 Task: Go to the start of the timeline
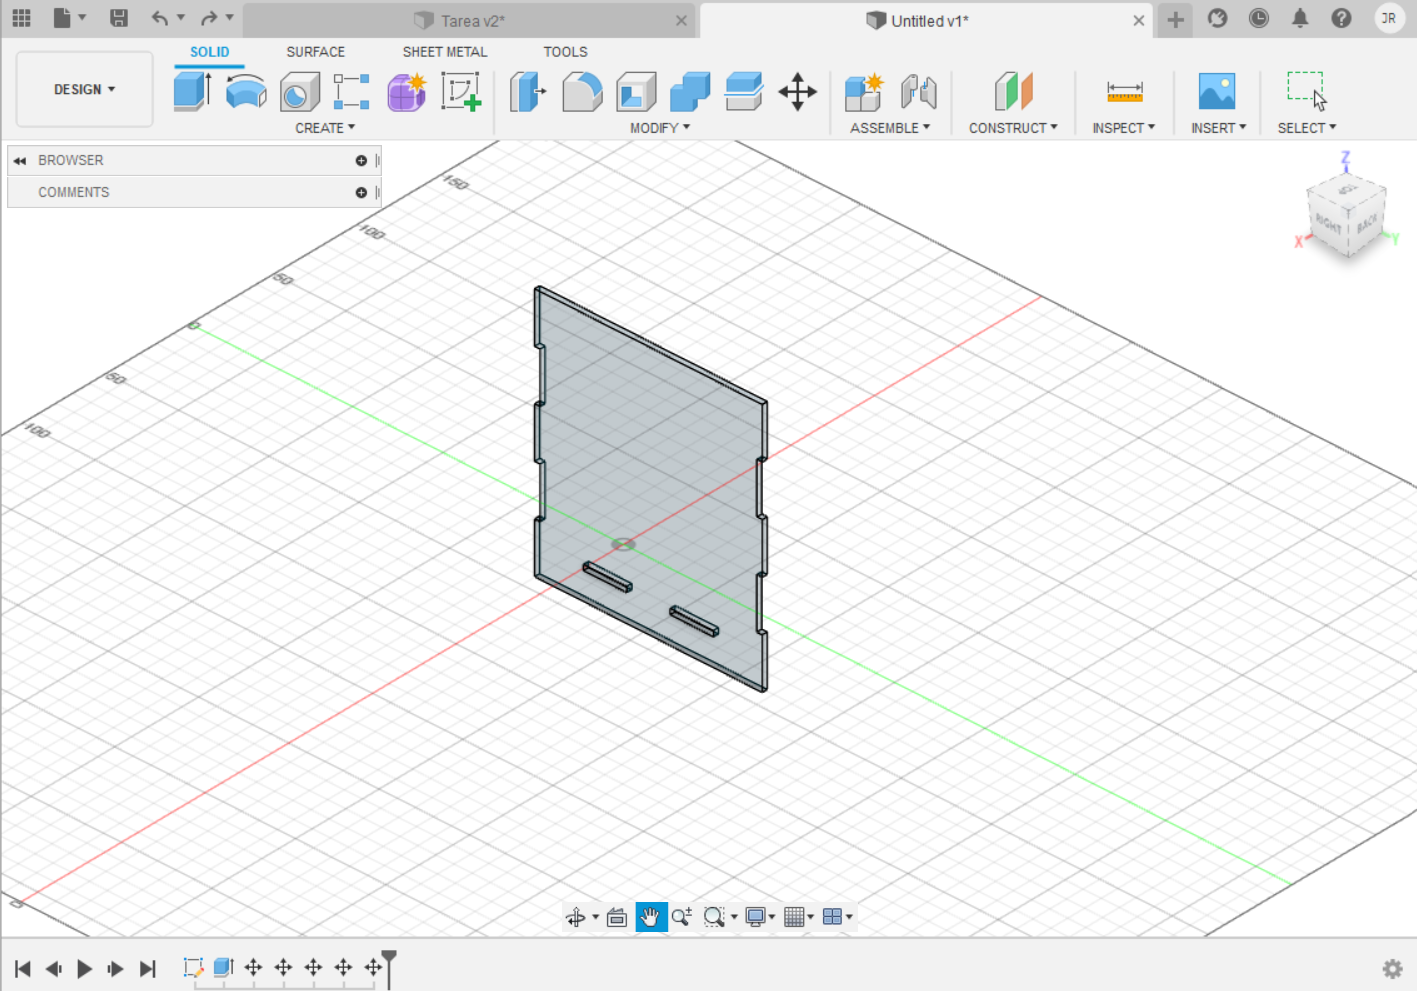pyautogui.click(x=22, y=968)
